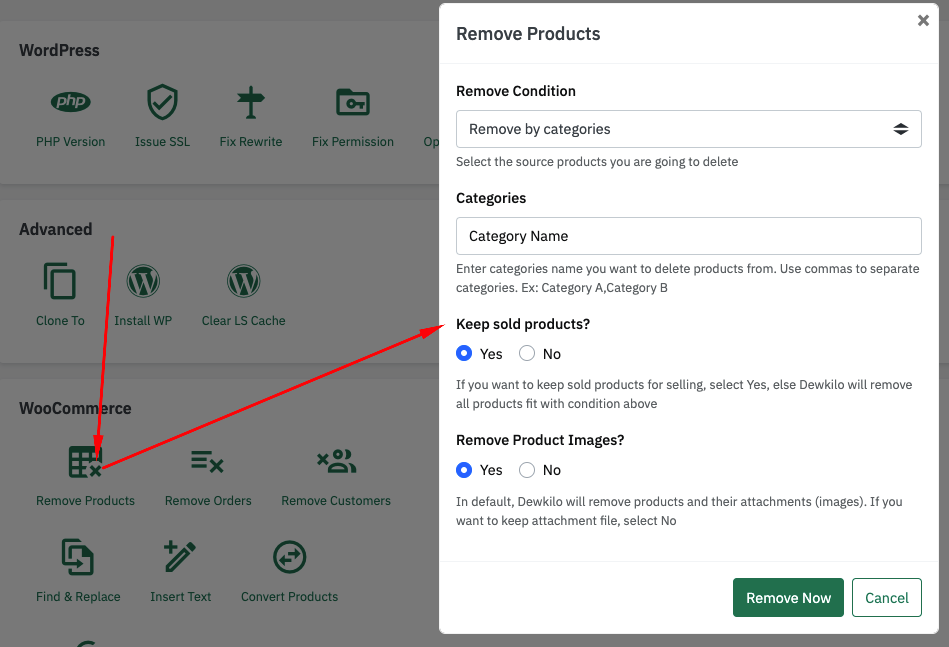Choose Yes for Remove Product Images
This screenshot has height=647, width=949.
coord(464,470)
